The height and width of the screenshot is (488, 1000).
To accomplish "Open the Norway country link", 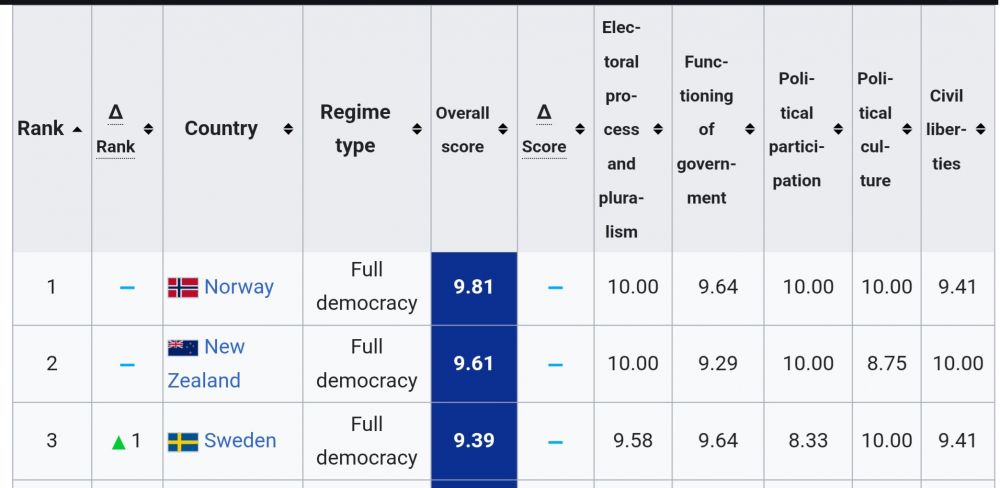I will click(x=238, y=287).
